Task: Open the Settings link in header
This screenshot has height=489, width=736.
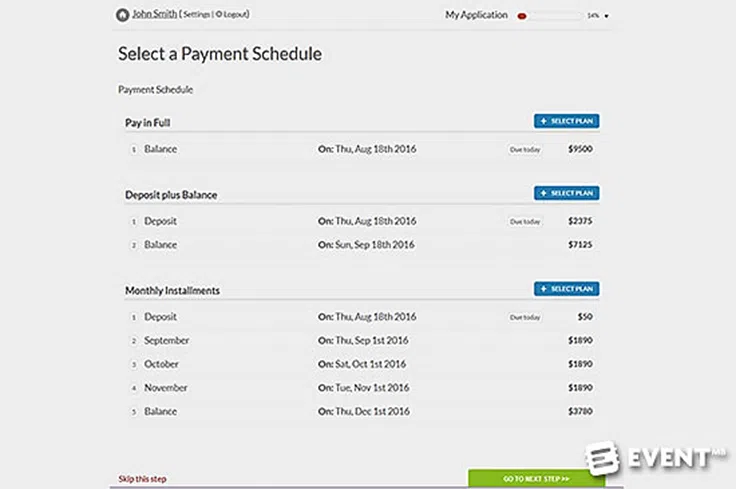Action: coord(196,15)
